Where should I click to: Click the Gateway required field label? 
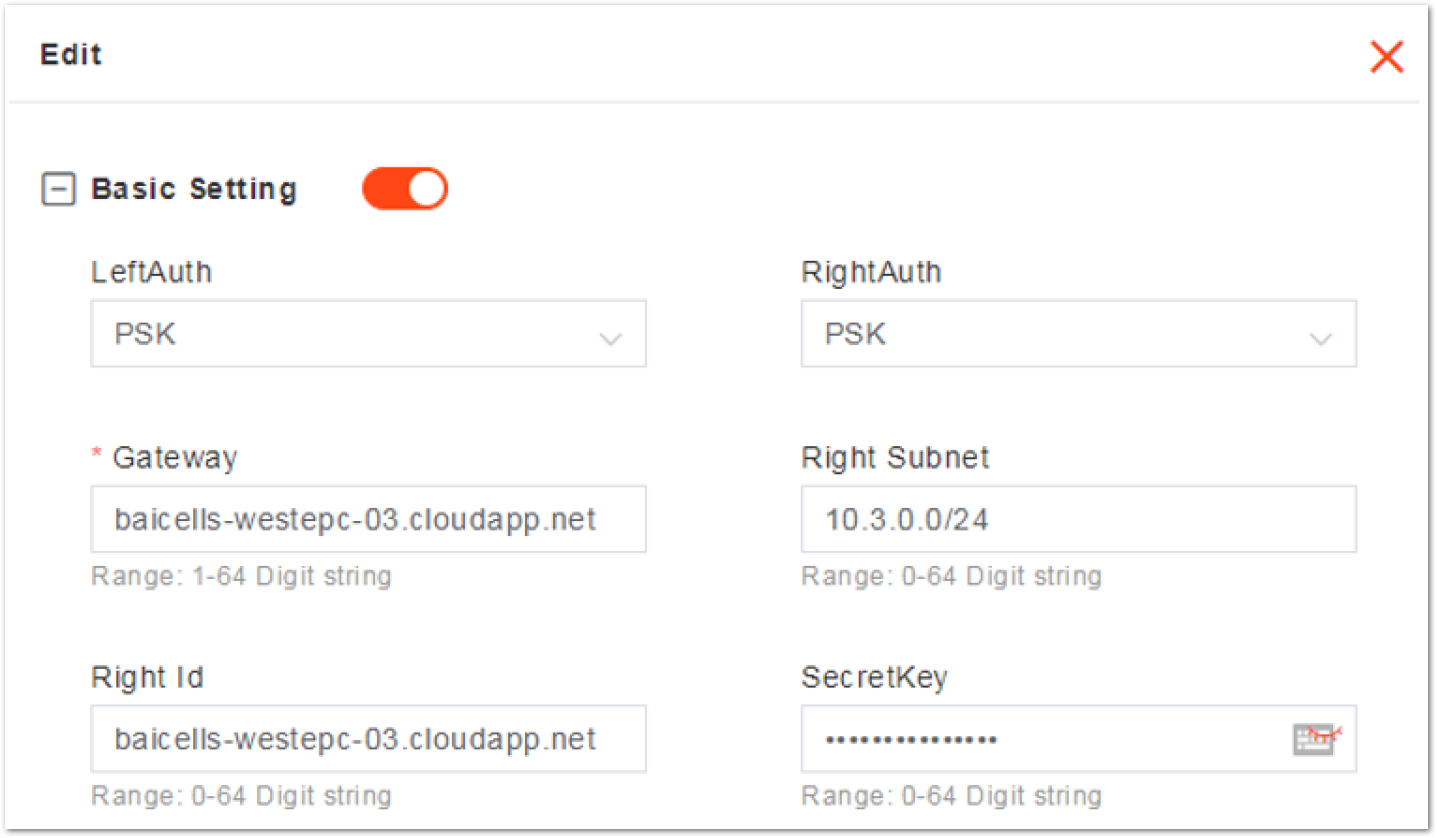[164, 458]
